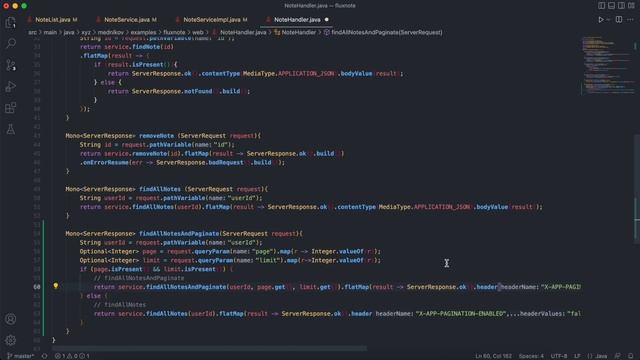
Task: Open the Explorer view in the activity bar
Action: click(11, 22)
